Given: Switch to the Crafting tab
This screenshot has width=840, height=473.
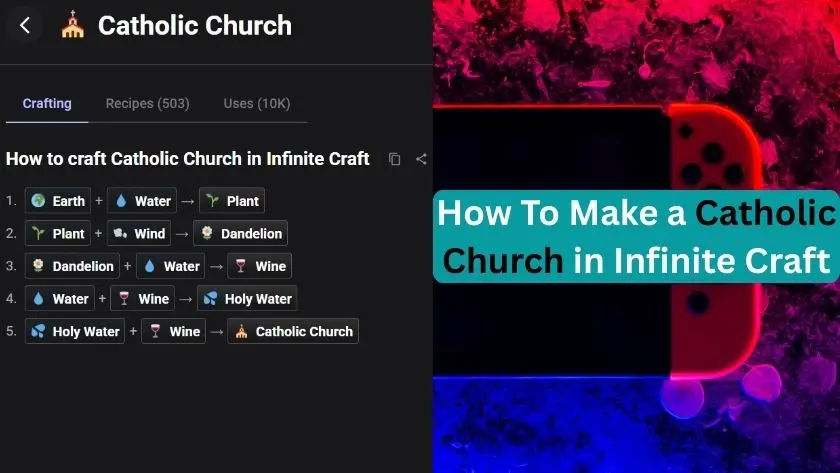Looking at the screenshot, I should (x=47, y=103).
